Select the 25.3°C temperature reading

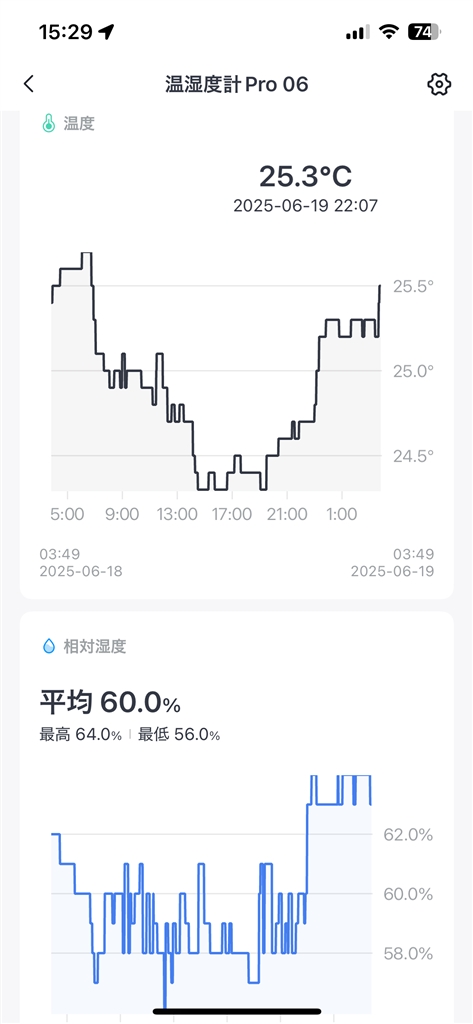(305, 176)
